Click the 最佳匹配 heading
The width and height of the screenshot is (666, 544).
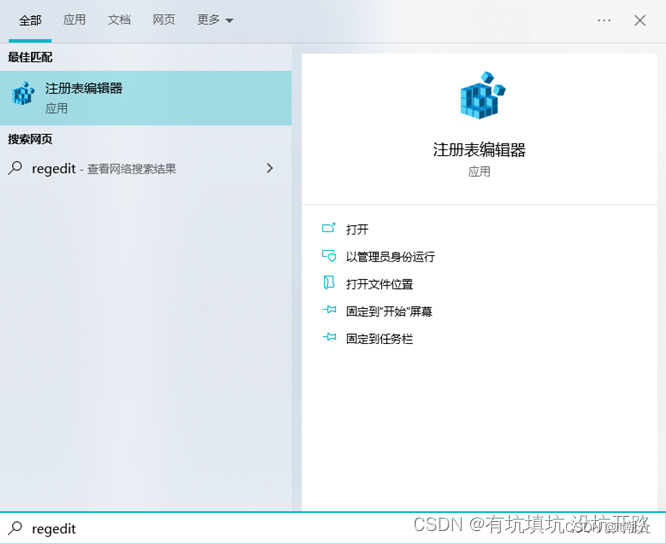(30, 57)
